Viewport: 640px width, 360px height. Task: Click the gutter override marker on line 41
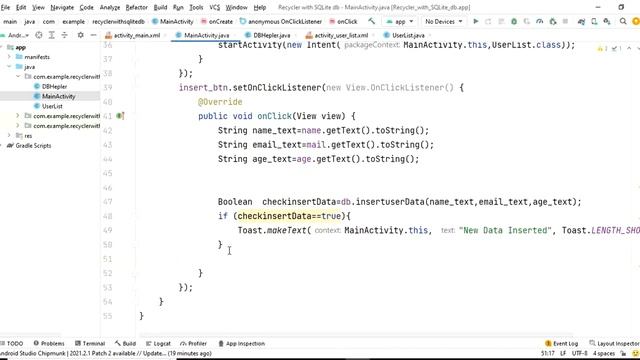tap(120, 116)
